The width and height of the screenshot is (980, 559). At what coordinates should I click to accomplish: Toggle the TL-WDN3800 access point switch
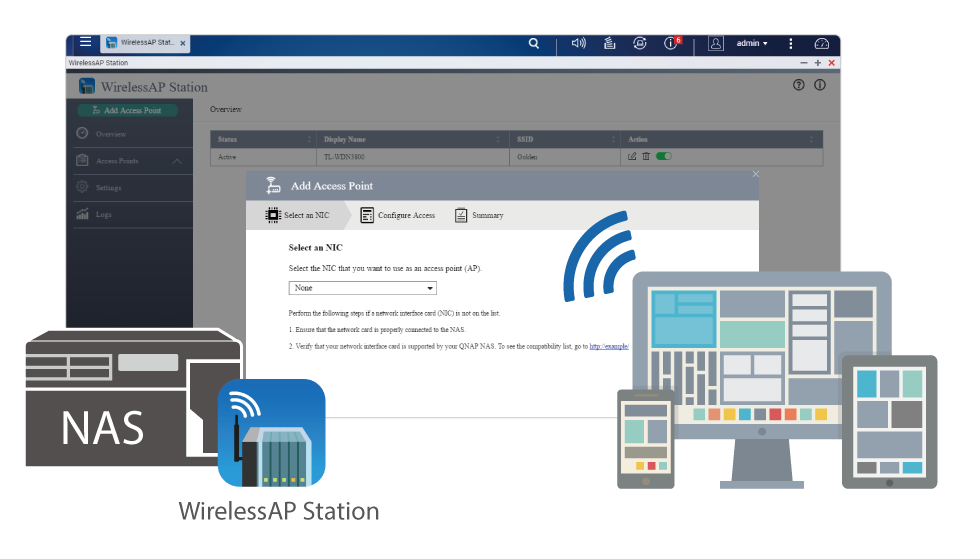point(664,157)
